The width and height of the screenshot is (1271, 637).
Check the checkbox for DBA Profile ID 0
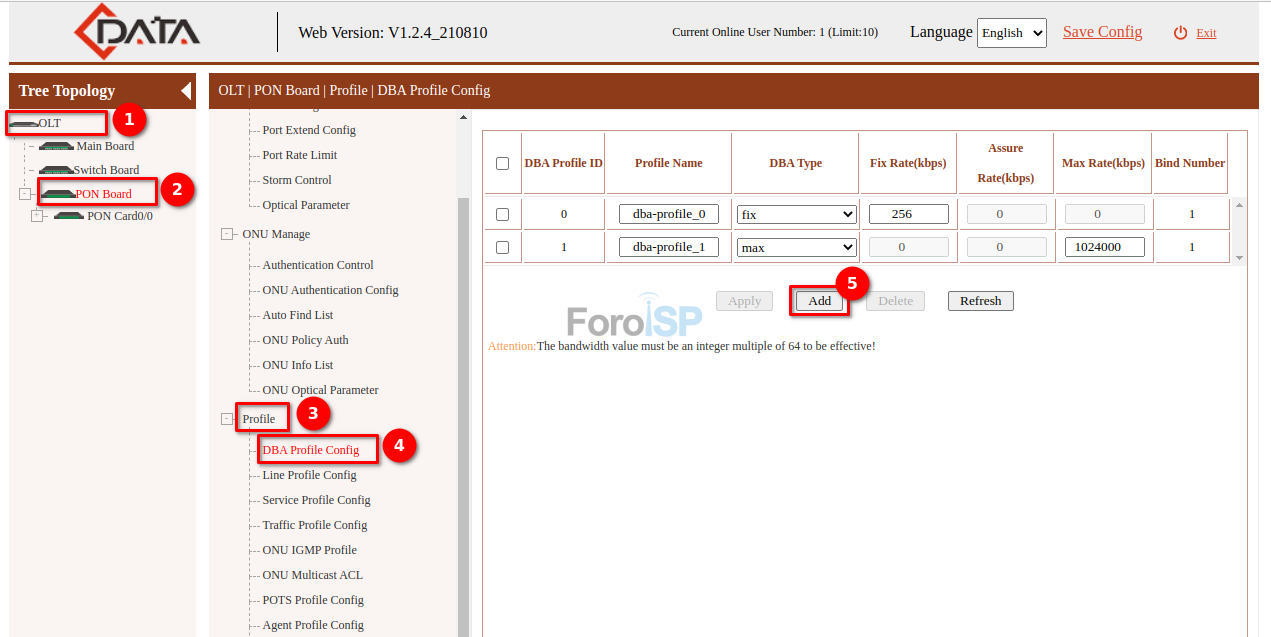(x=503, y=213)
